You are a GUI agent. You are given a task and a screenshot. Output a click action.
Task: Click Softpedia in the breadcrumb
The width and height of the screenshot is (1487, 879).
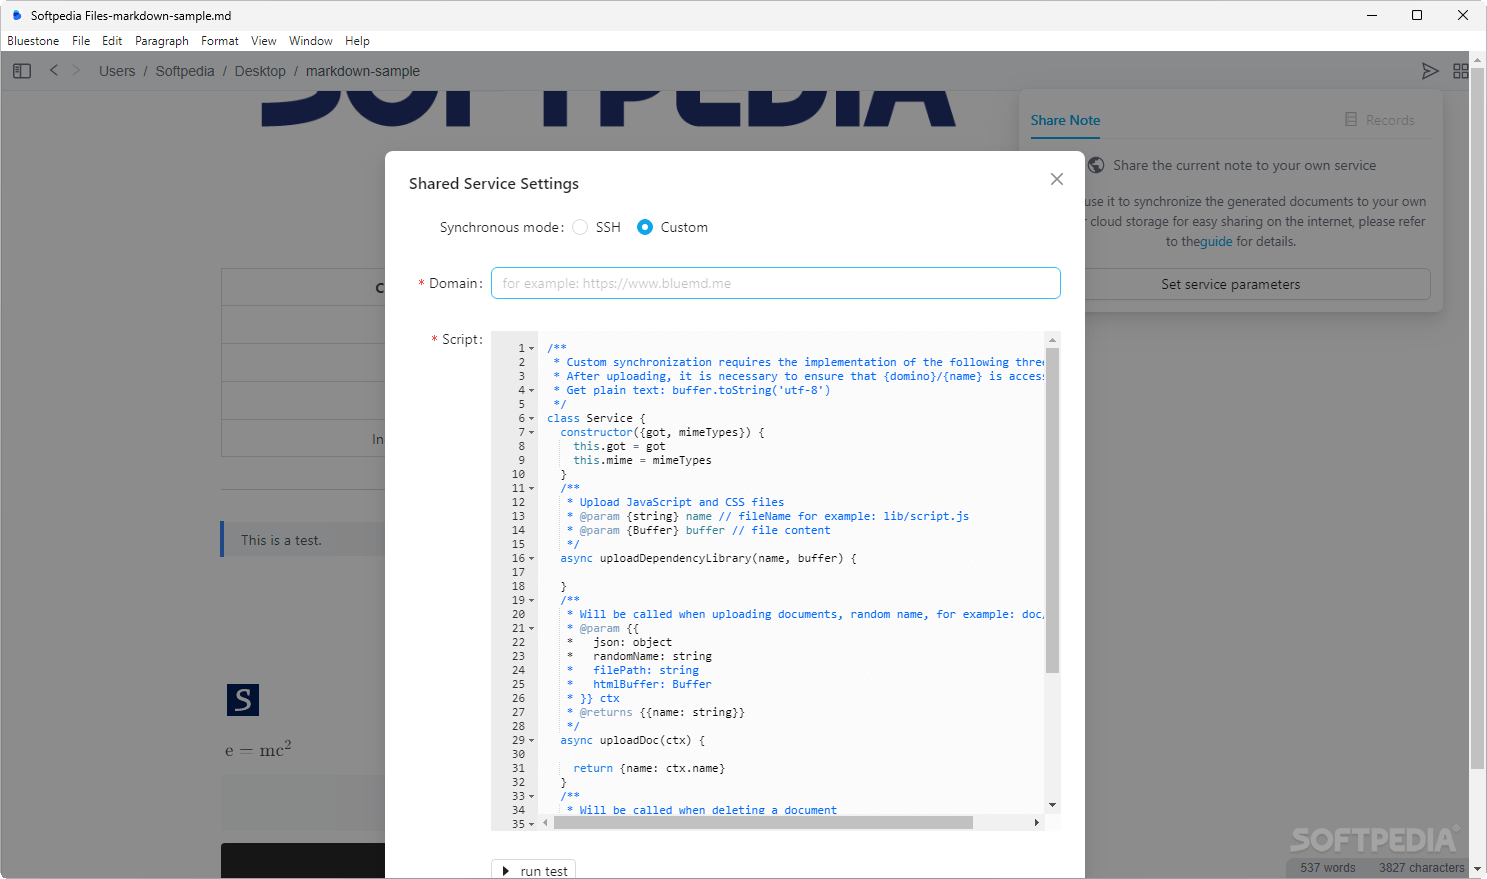pos(185,71)
